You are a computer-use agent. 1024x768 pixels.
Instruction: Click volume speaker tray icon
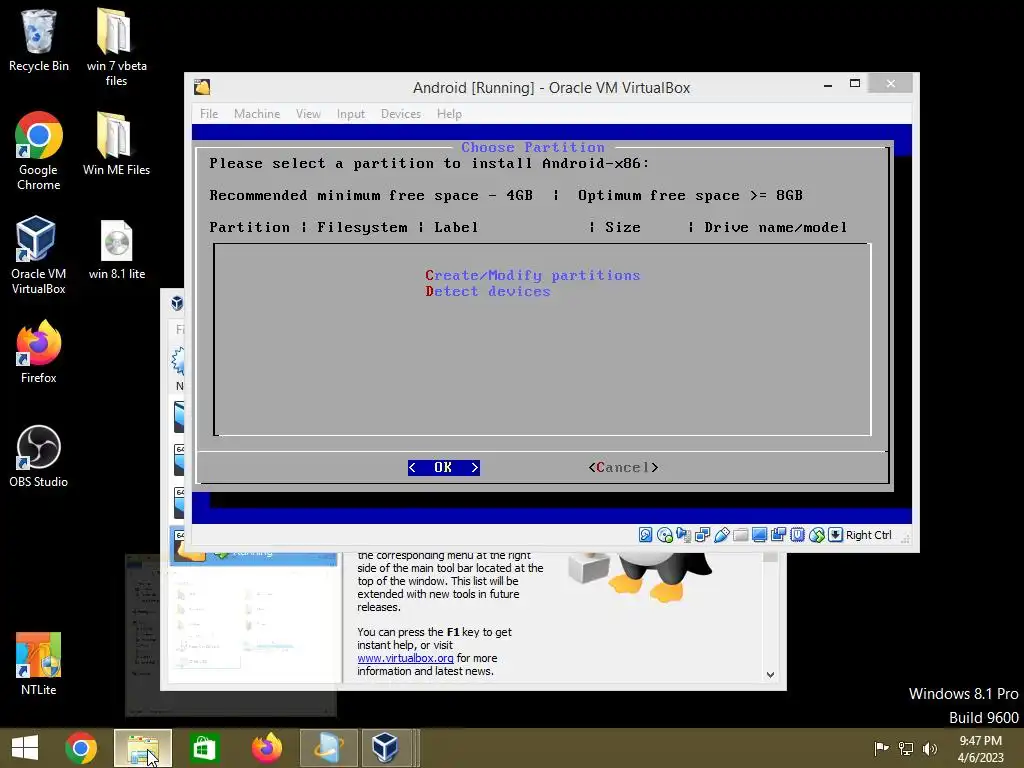[x=930, y=748]
